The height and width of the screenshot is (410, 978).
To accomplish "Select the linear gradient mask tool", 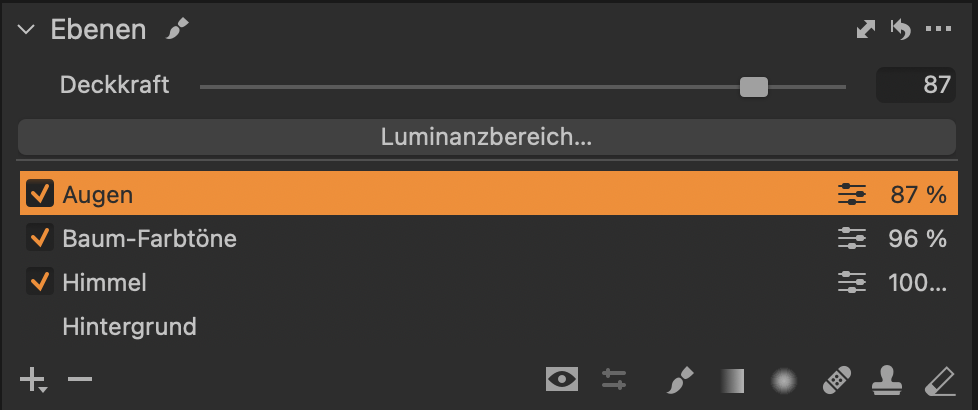I will point(733,380).
